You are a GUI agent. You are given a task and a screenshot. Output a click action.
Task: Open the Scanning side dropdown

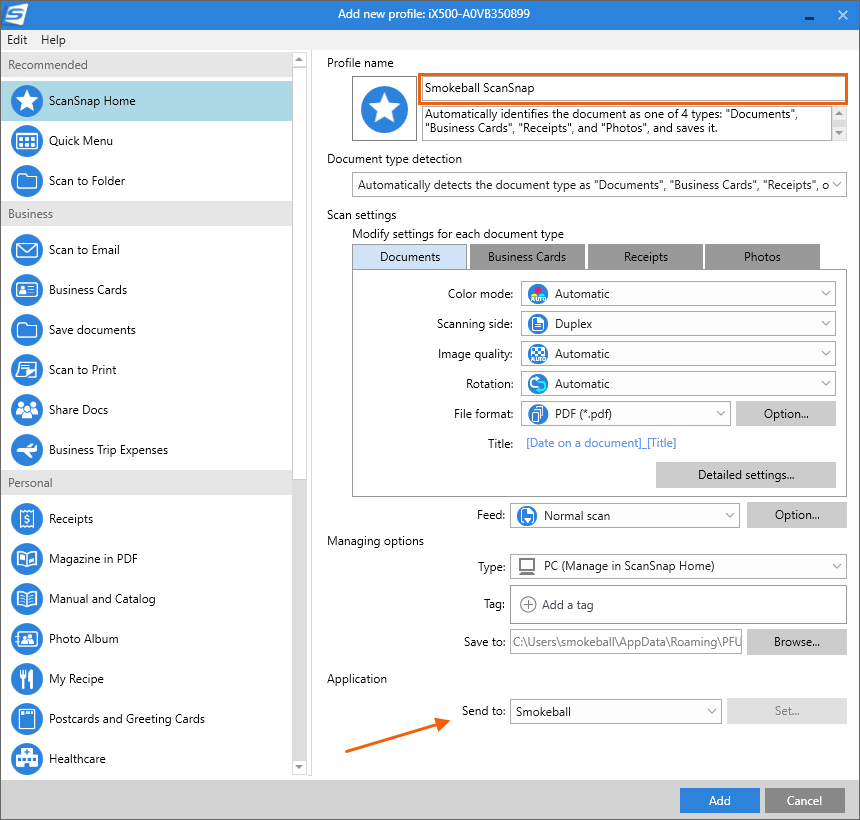pos(678,324)
